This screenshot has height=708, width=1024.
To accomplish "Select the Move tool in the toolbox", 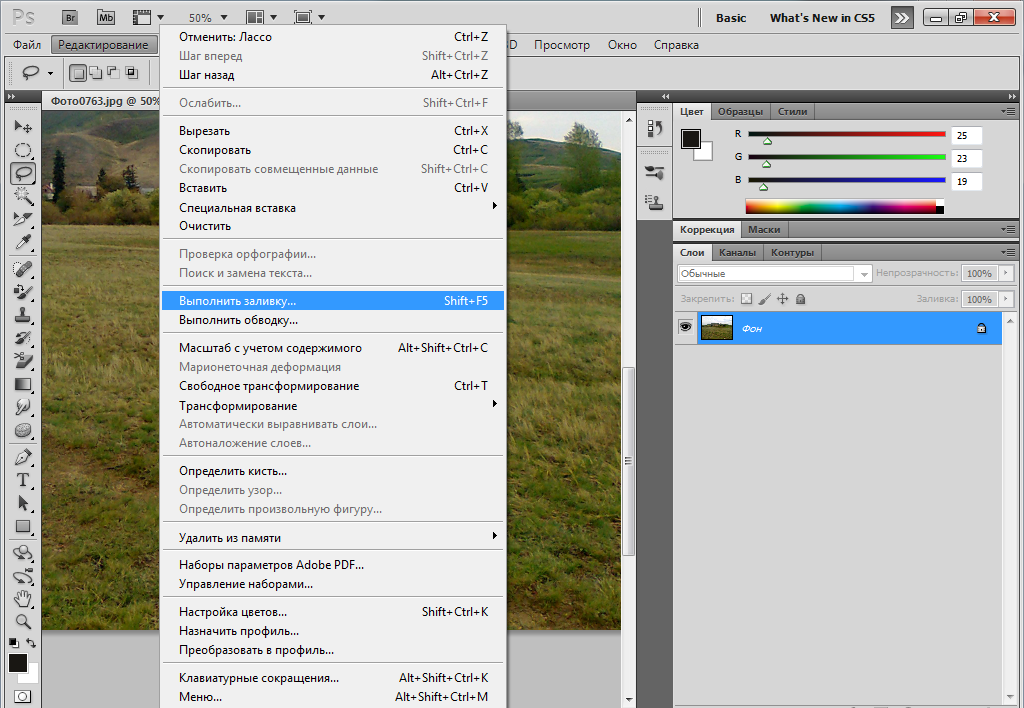I will [22, 127].
